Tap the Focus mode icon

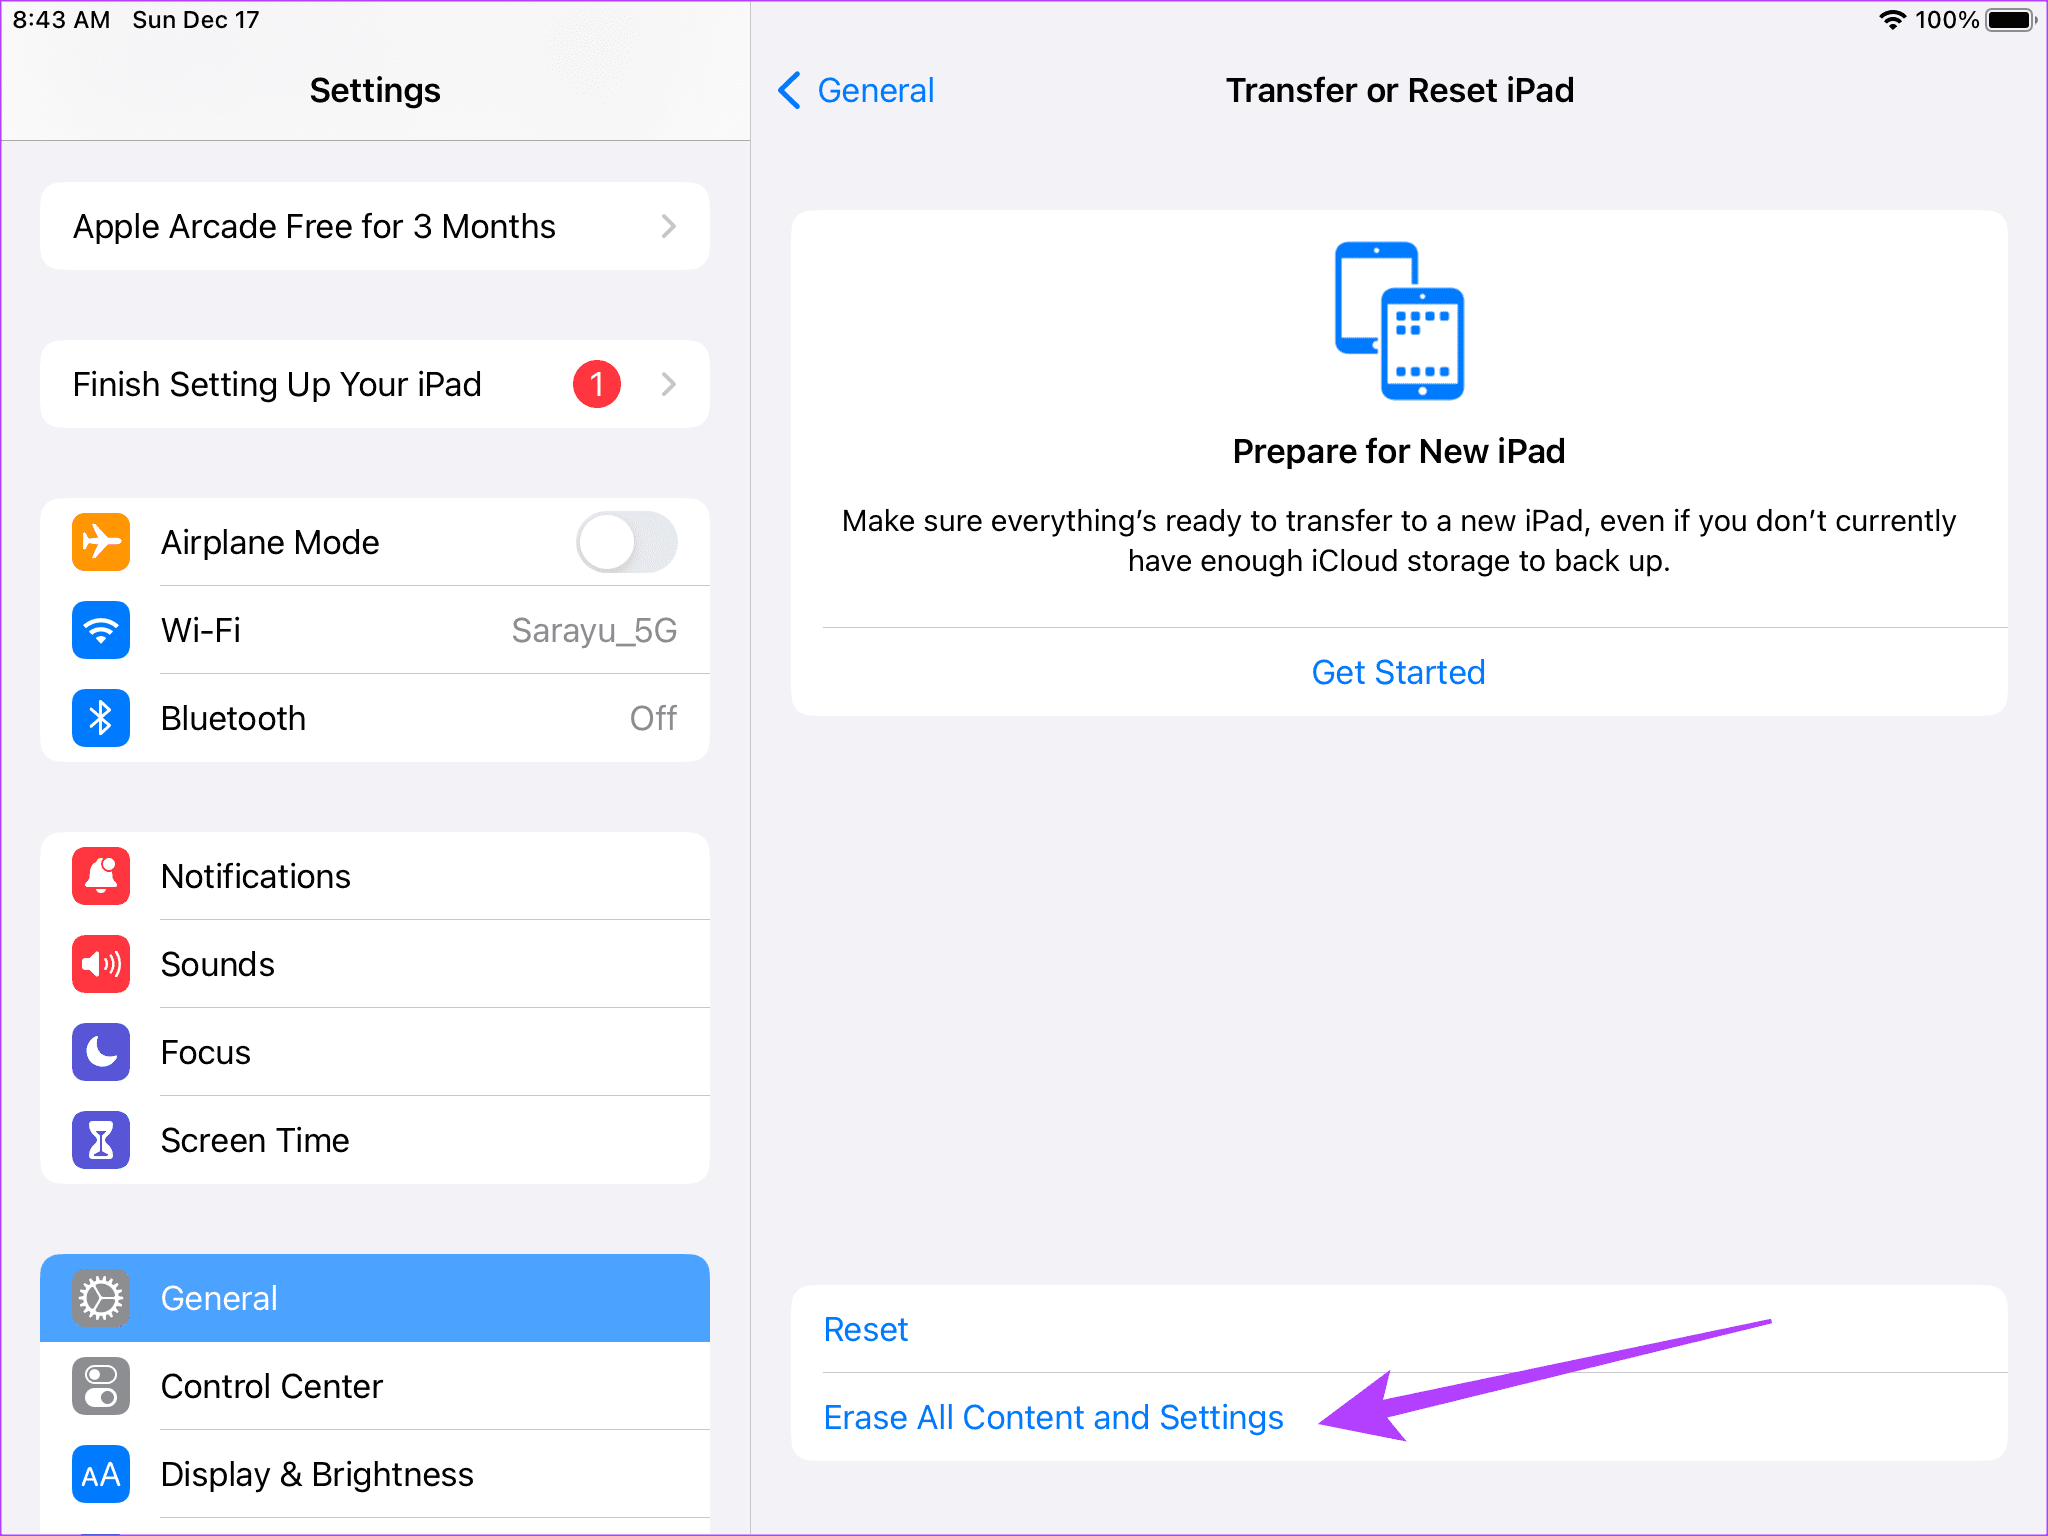[100, 1050]
